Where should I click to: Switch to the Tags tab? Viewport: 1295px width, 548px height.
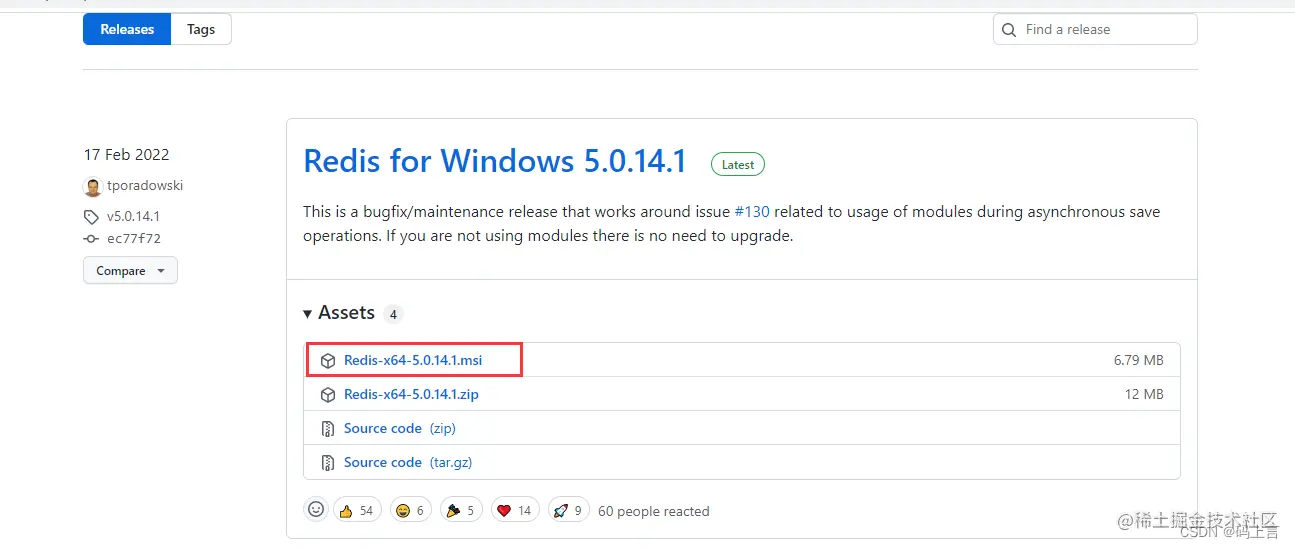click(x=201, y=29)
